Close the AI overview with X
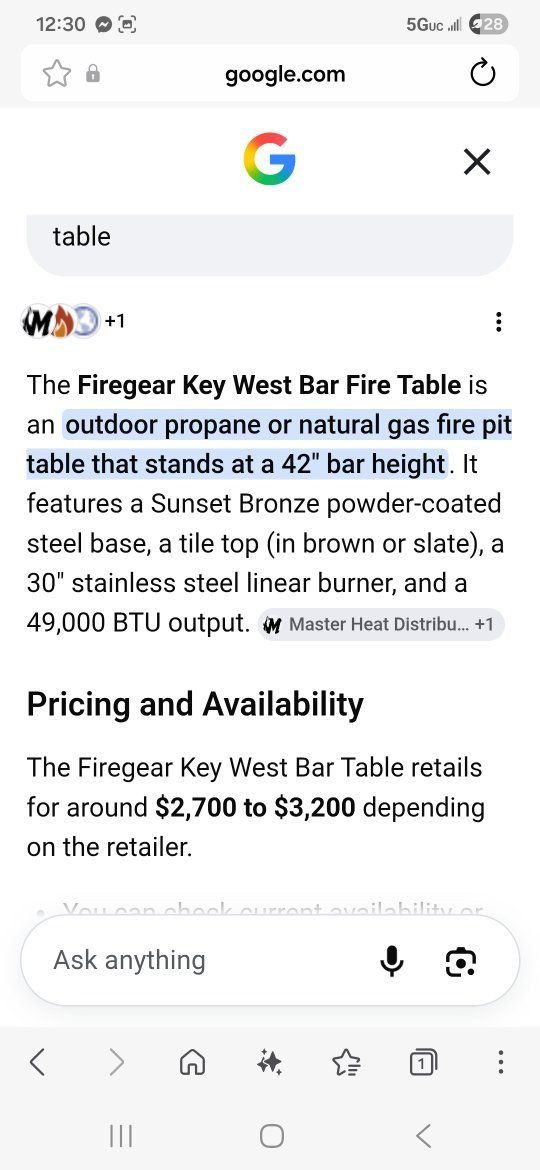540x1170 pixels. (477, 161)
